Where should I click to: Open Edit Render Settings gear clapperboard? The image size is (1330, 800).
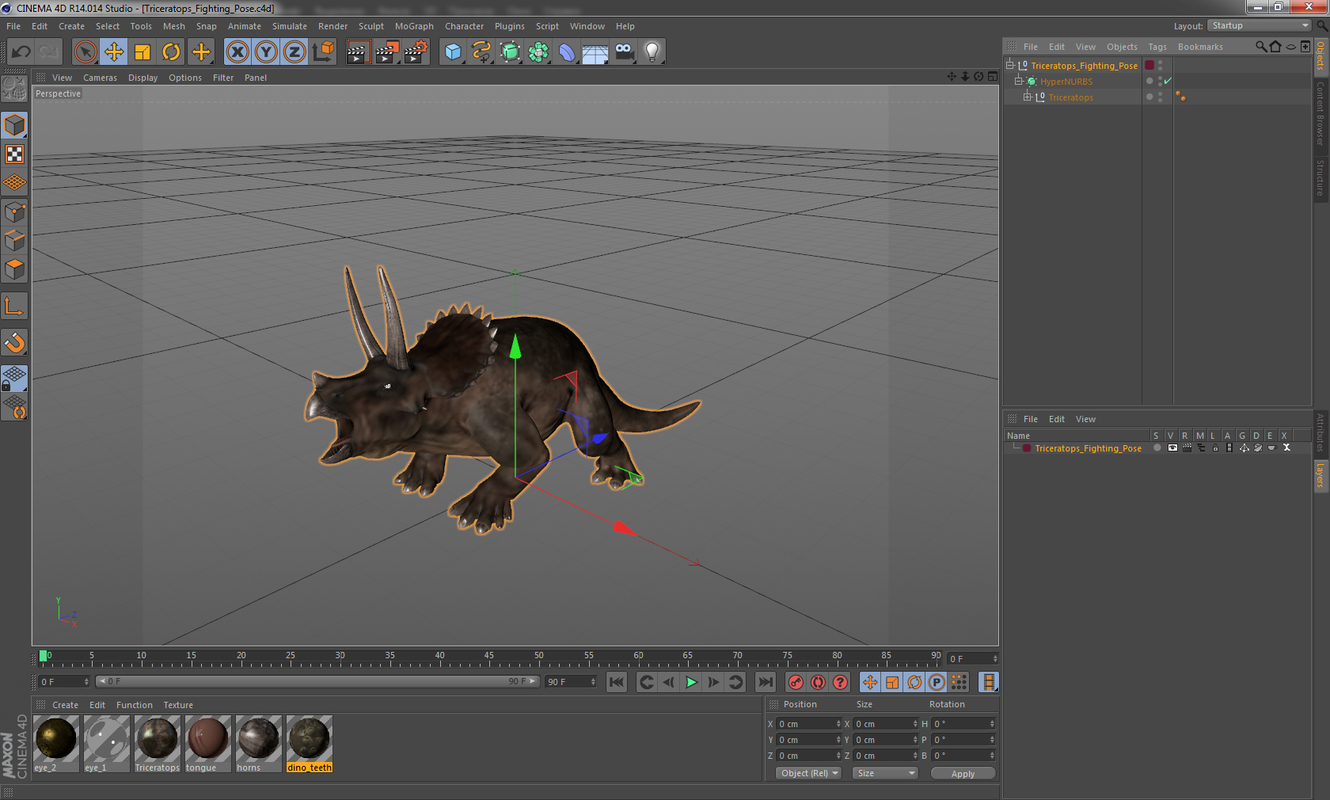point(416,51)
